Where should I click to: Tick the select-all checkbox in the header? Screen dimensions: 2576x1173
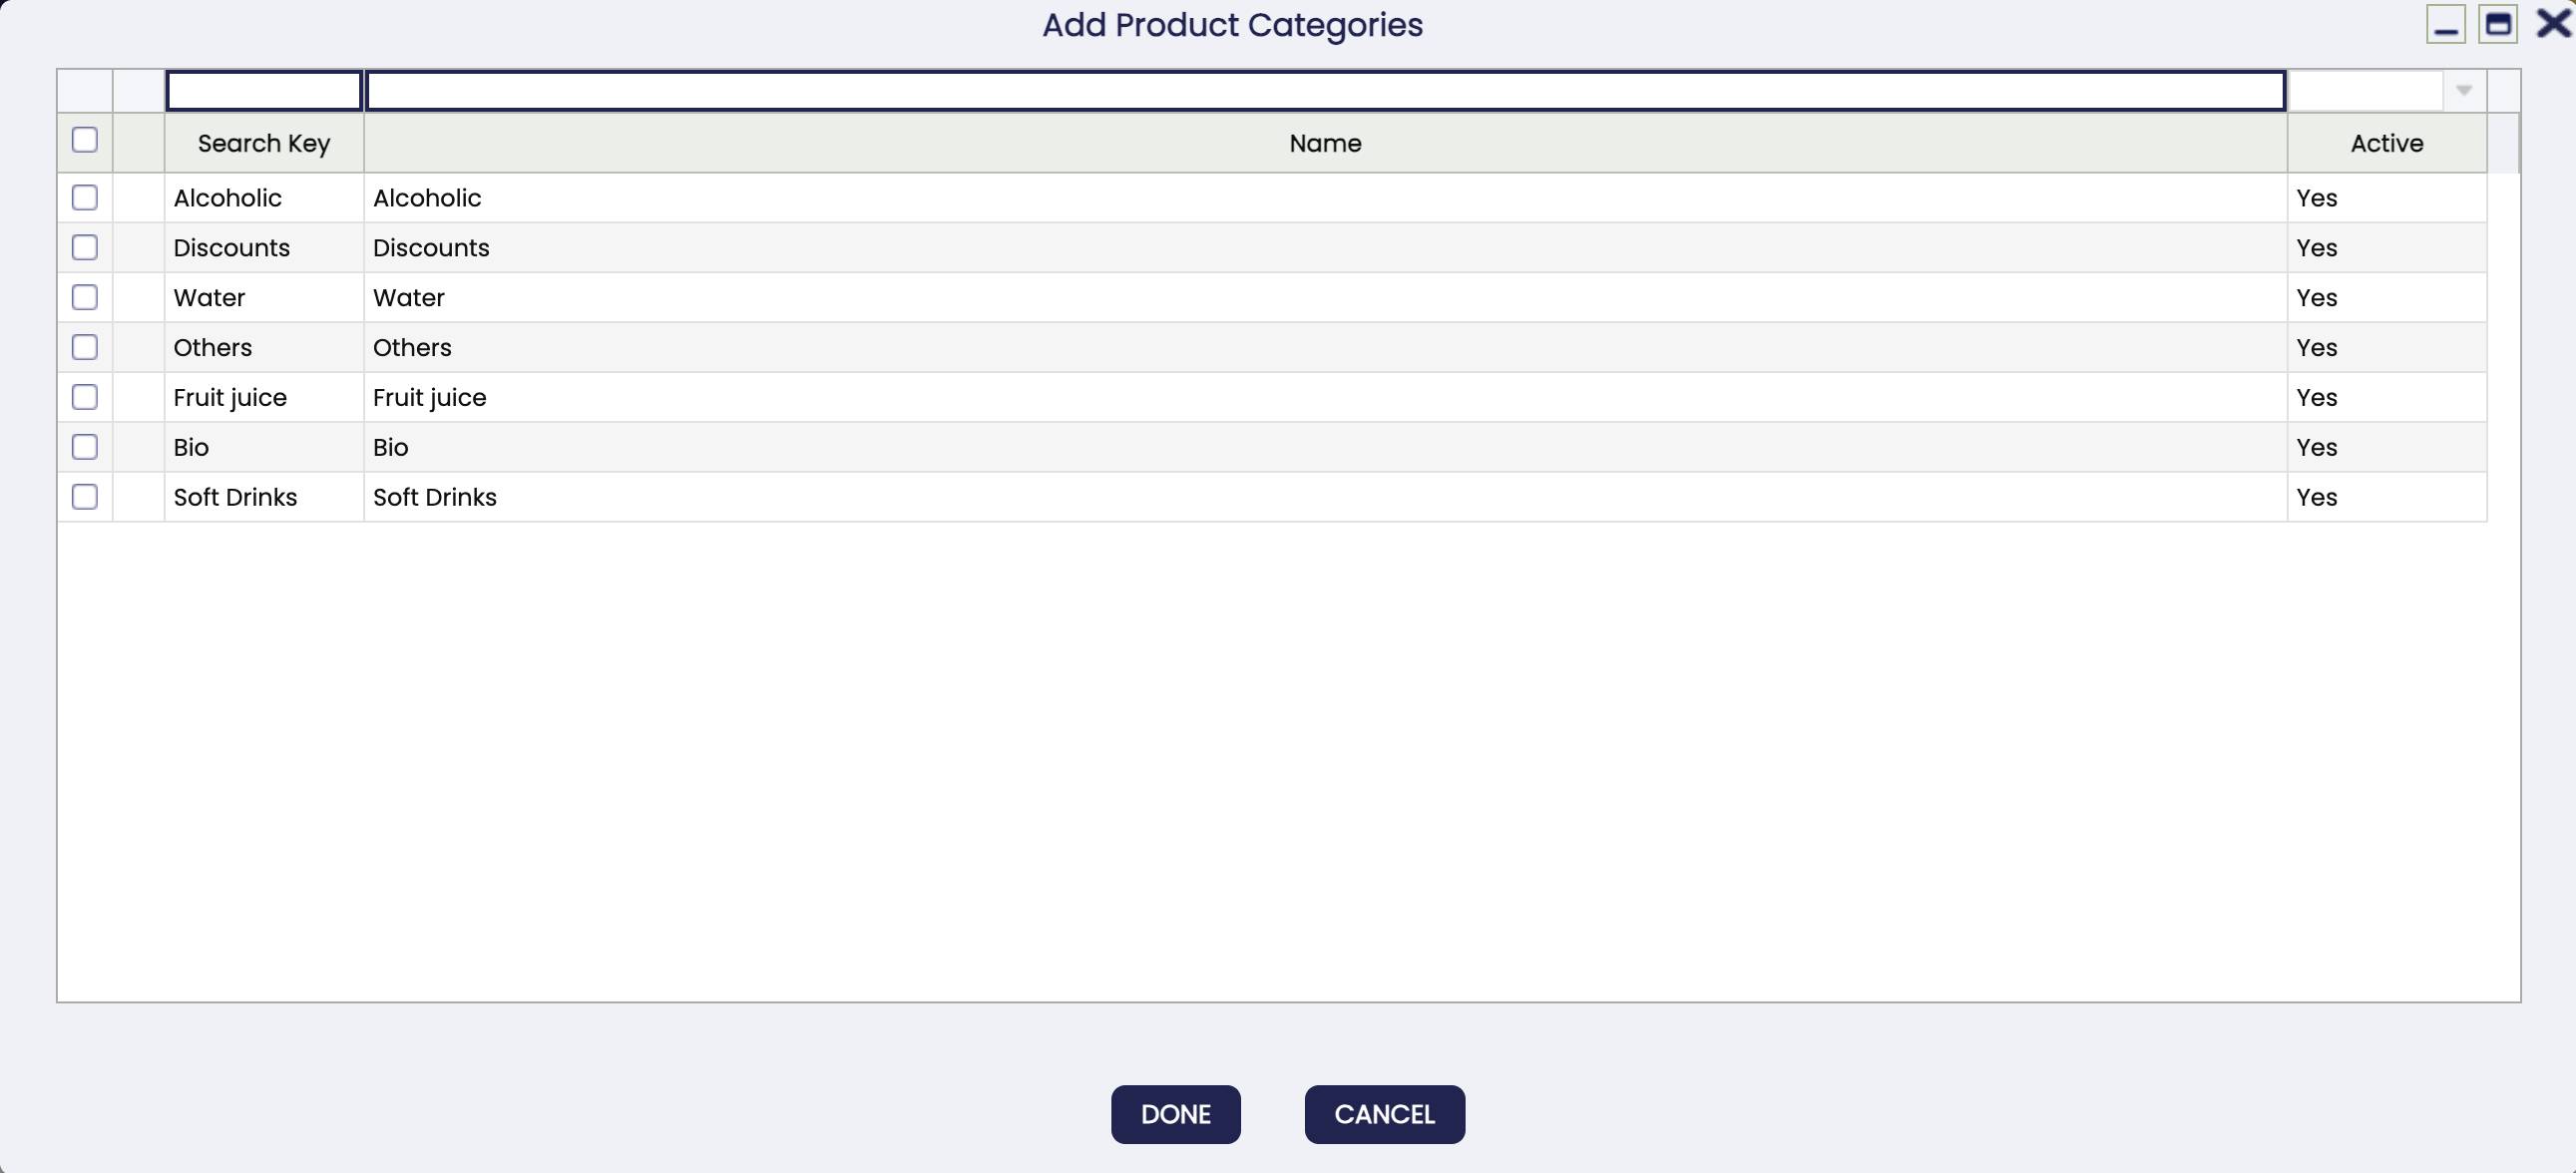85,140
